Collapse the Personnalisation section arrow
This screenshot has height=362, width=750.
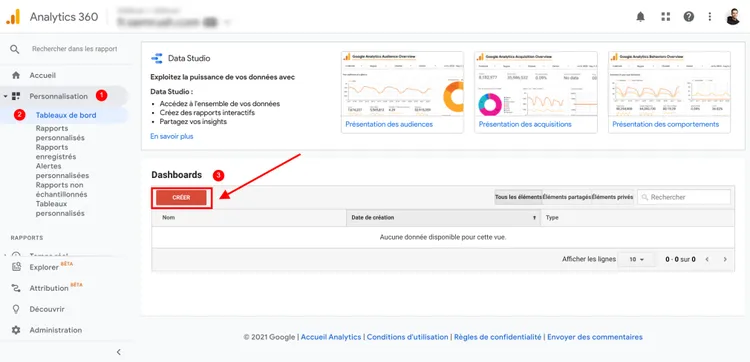coord(5,96)
